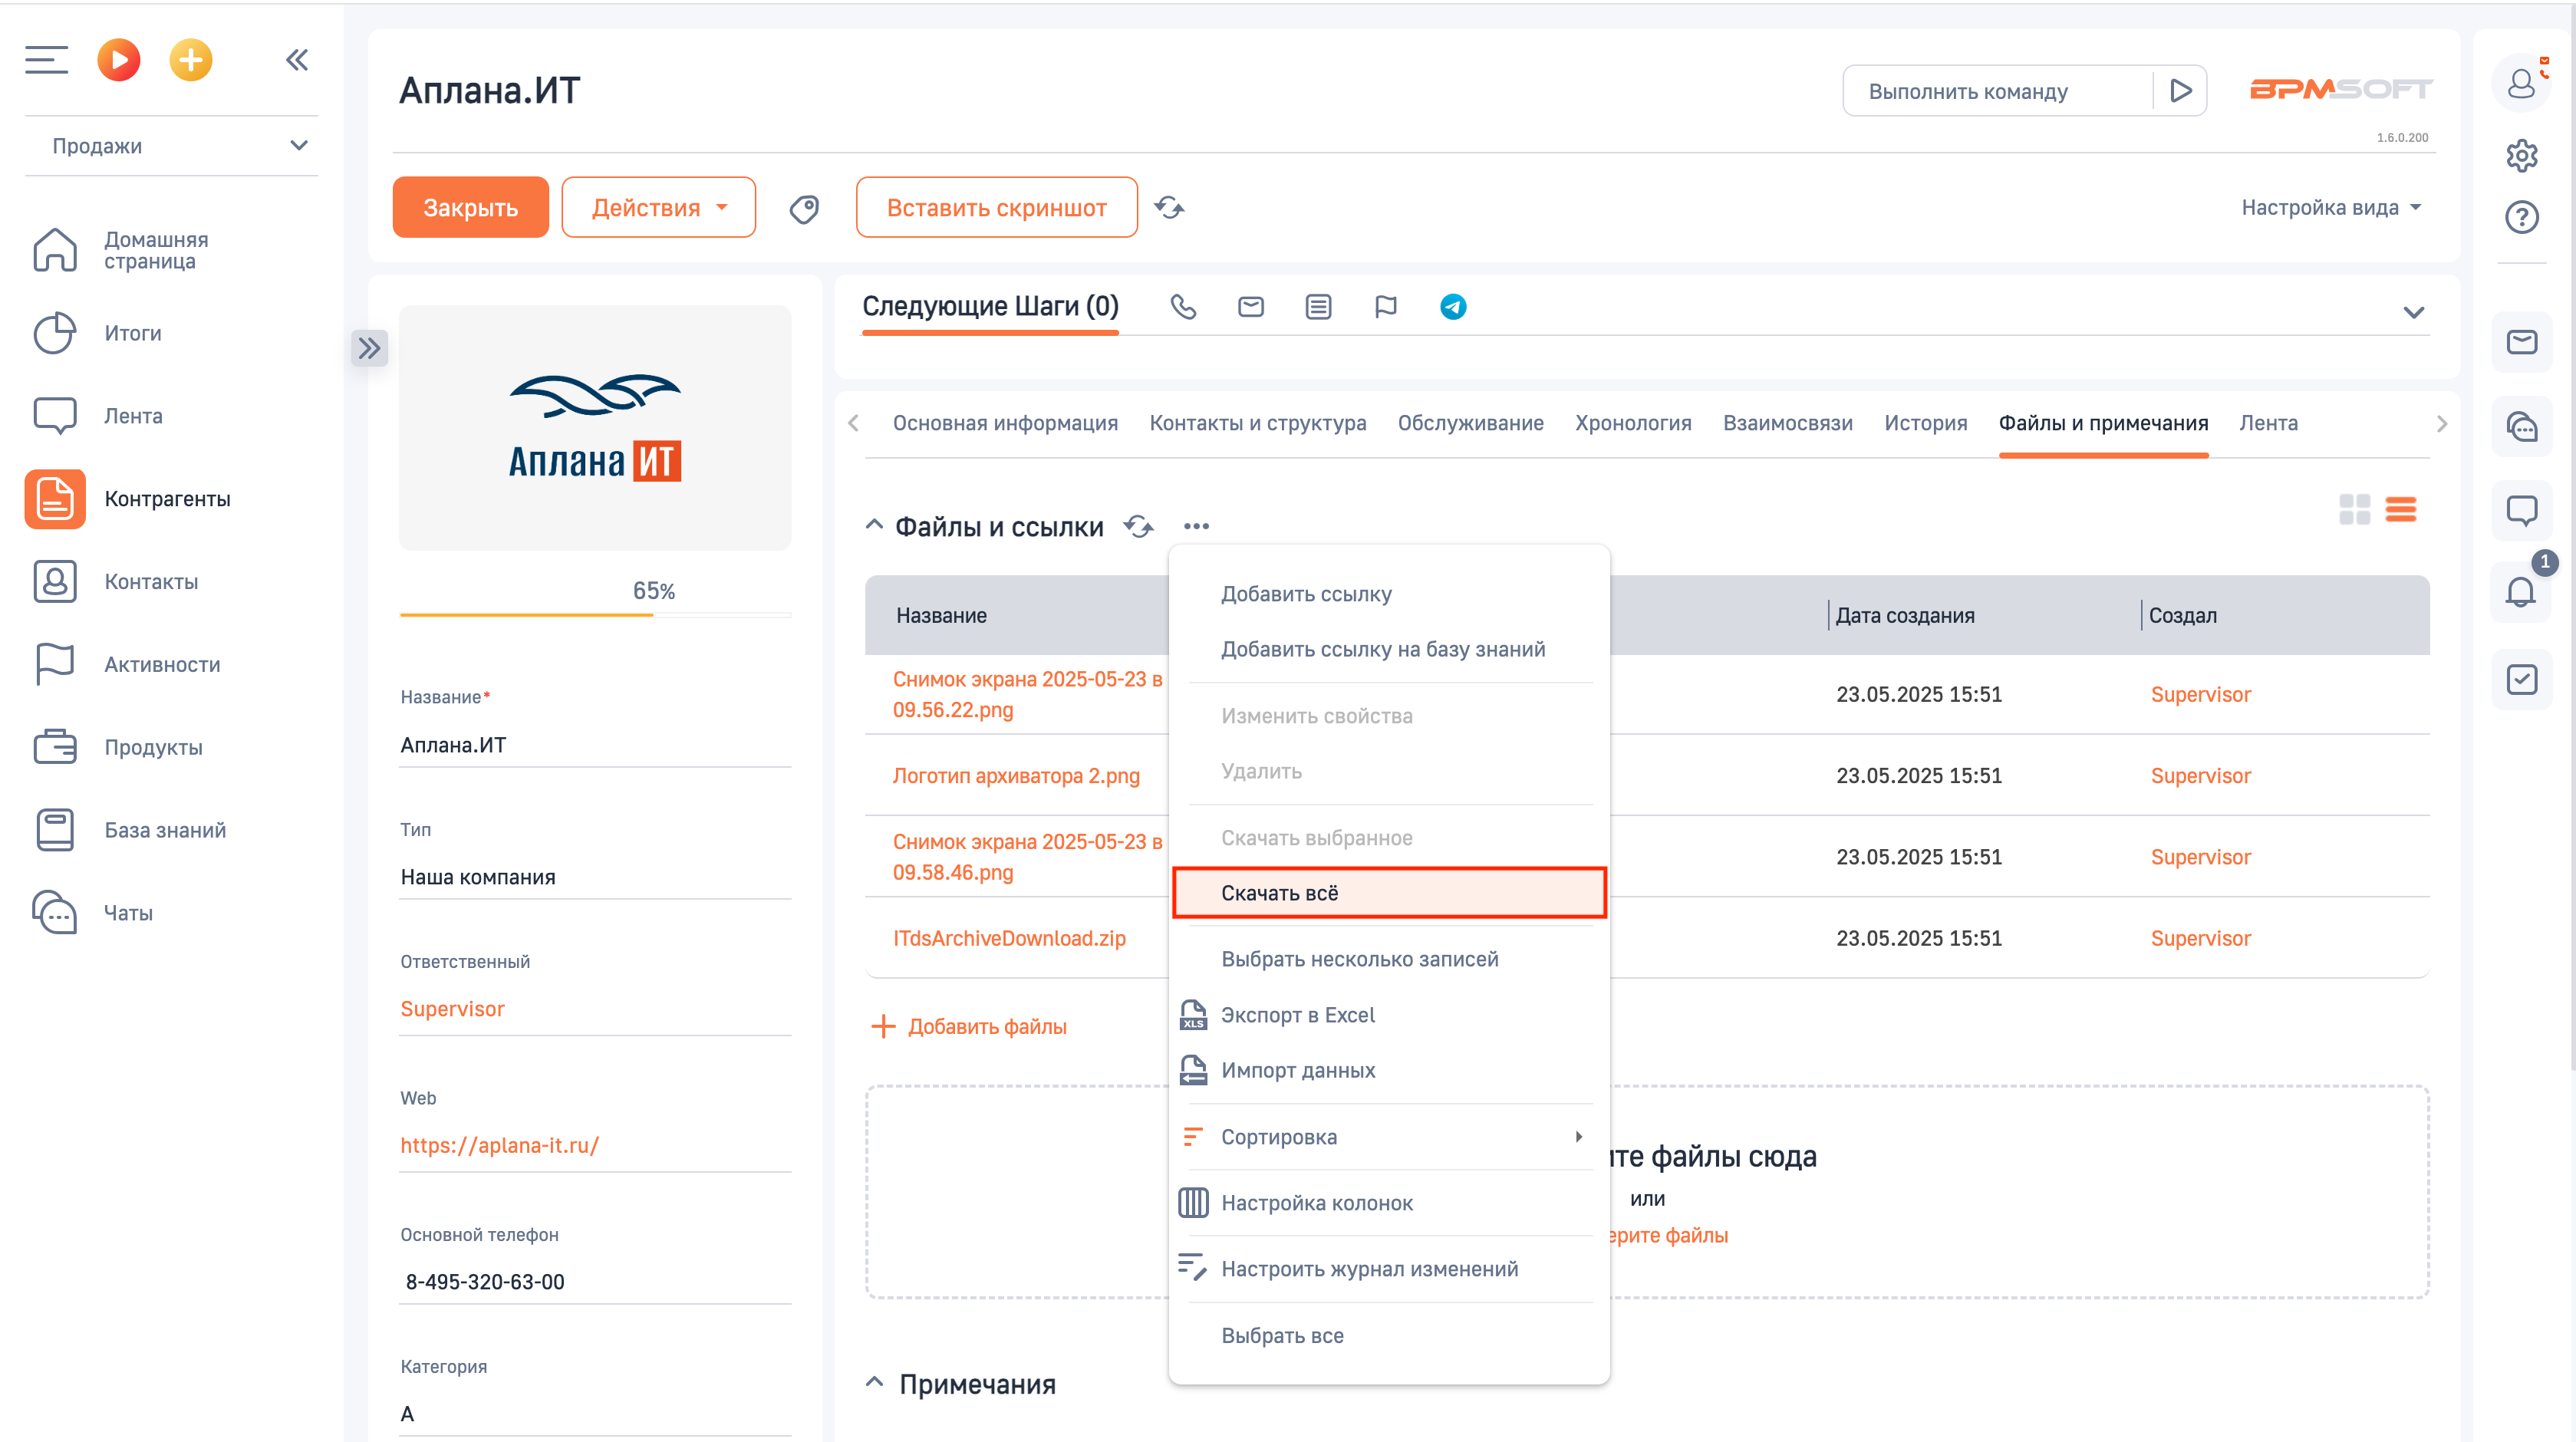Screen dimensions: 2576x1442
Task: Switch to the Хронология tab
Action: point(1632,423)
